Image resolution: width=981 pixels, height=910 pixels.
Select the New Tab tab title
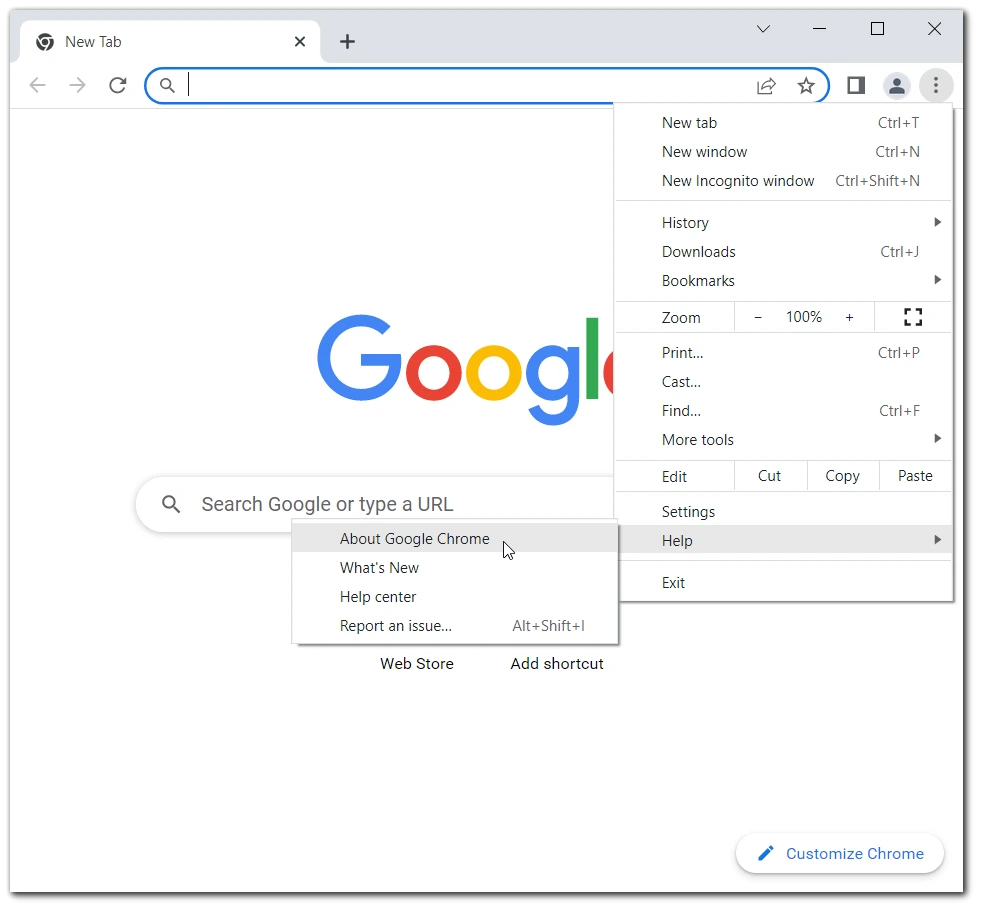[93, 42]
